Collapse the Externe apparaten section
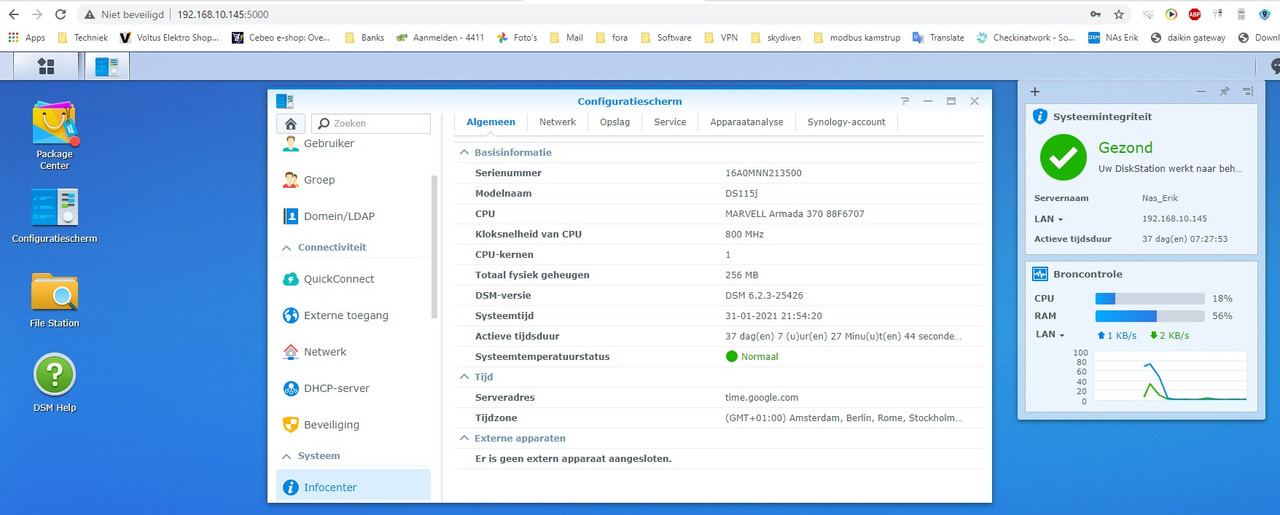The image size is (1280, 515). pyautogui.click(x=464, y=438)
